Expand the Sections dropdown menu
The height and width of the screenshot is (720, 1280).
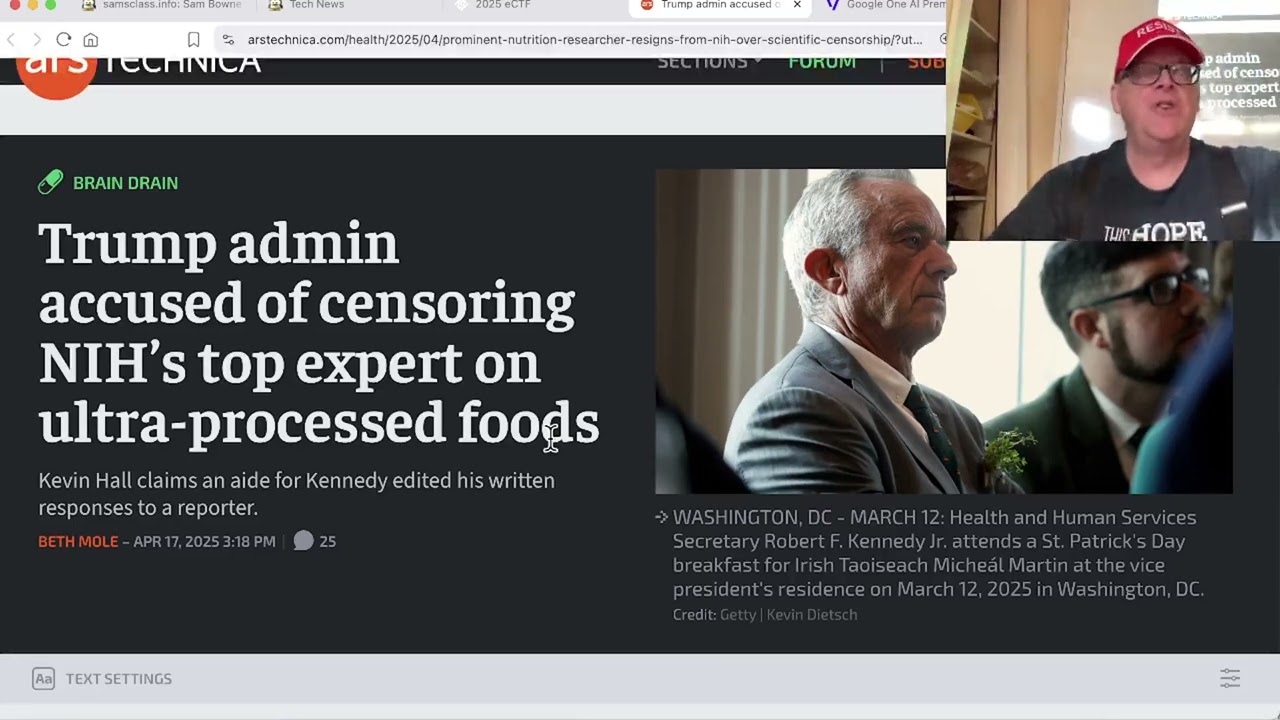point(709,63)
